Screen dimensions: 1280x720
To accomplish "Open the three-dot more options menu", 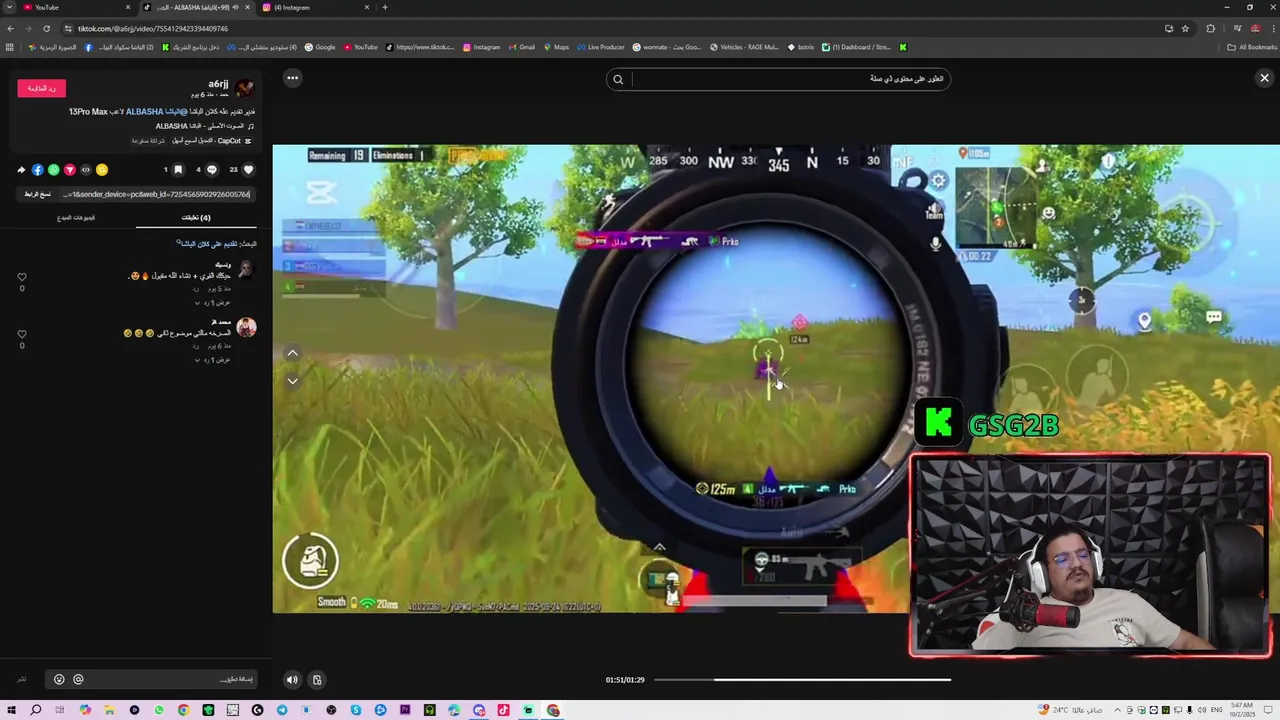I will click(292, 78).
